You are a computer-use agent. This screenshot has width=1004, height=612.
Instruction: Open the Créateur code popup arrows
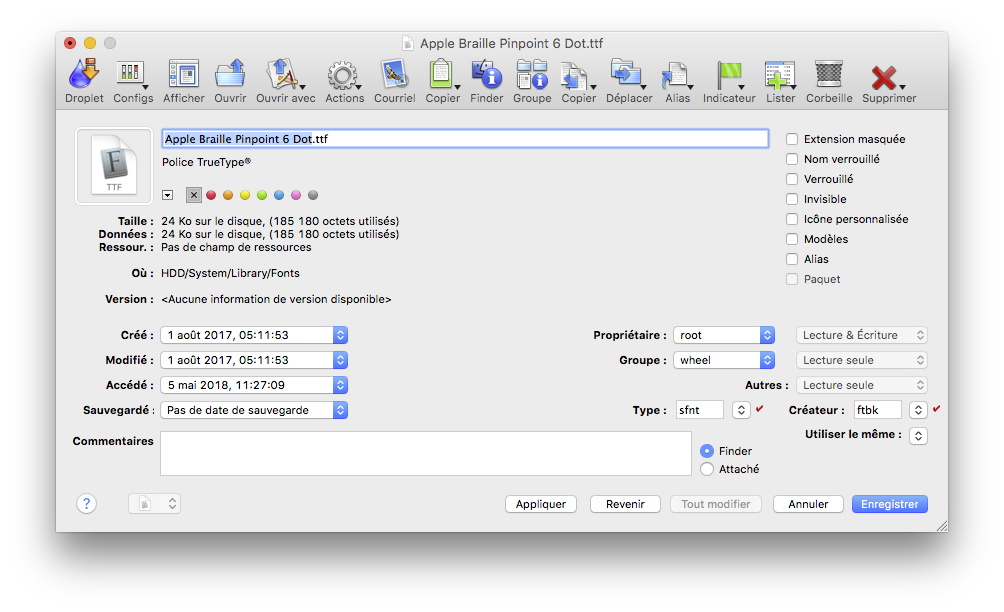click(918, 410)
